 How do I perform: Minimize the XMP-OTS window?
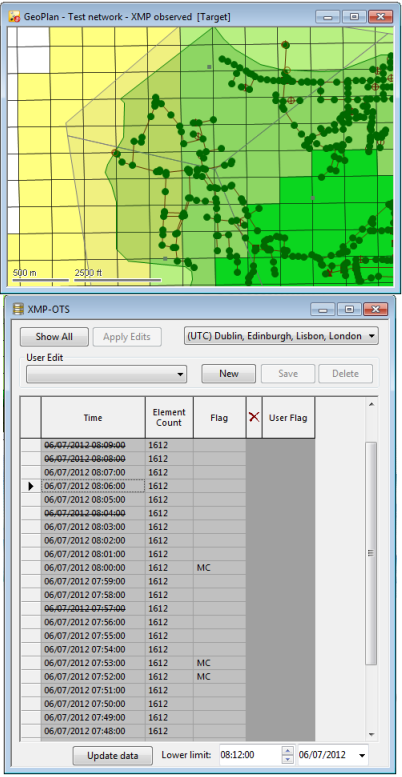click(x=323, y=309)
